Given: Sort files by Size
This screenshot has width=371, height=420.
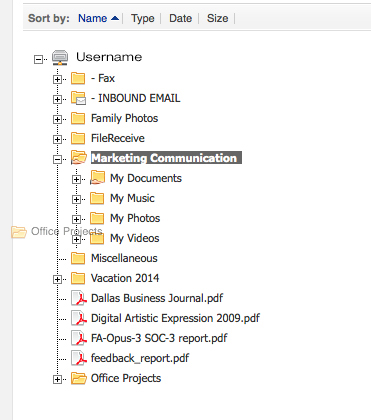Looking at the screenshot, I should (217, 18).
